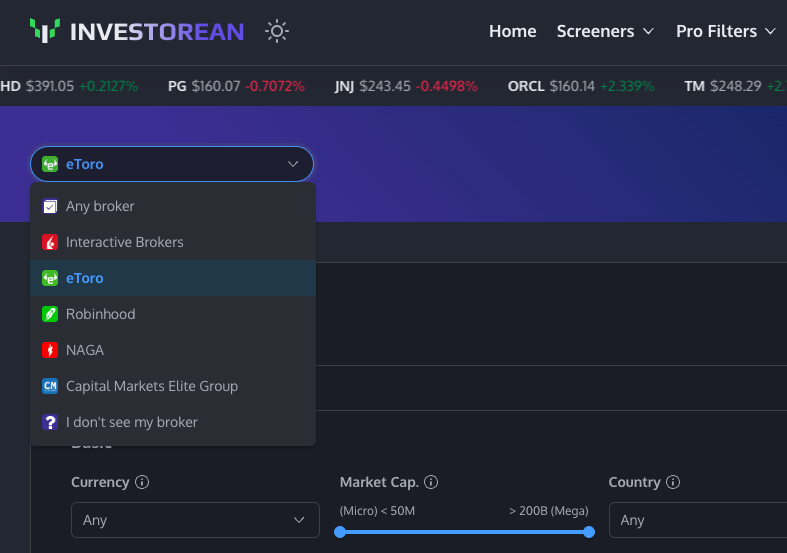Click the Screeners chevron arrow
Viewport: 787px width, 553px height.
648,31
